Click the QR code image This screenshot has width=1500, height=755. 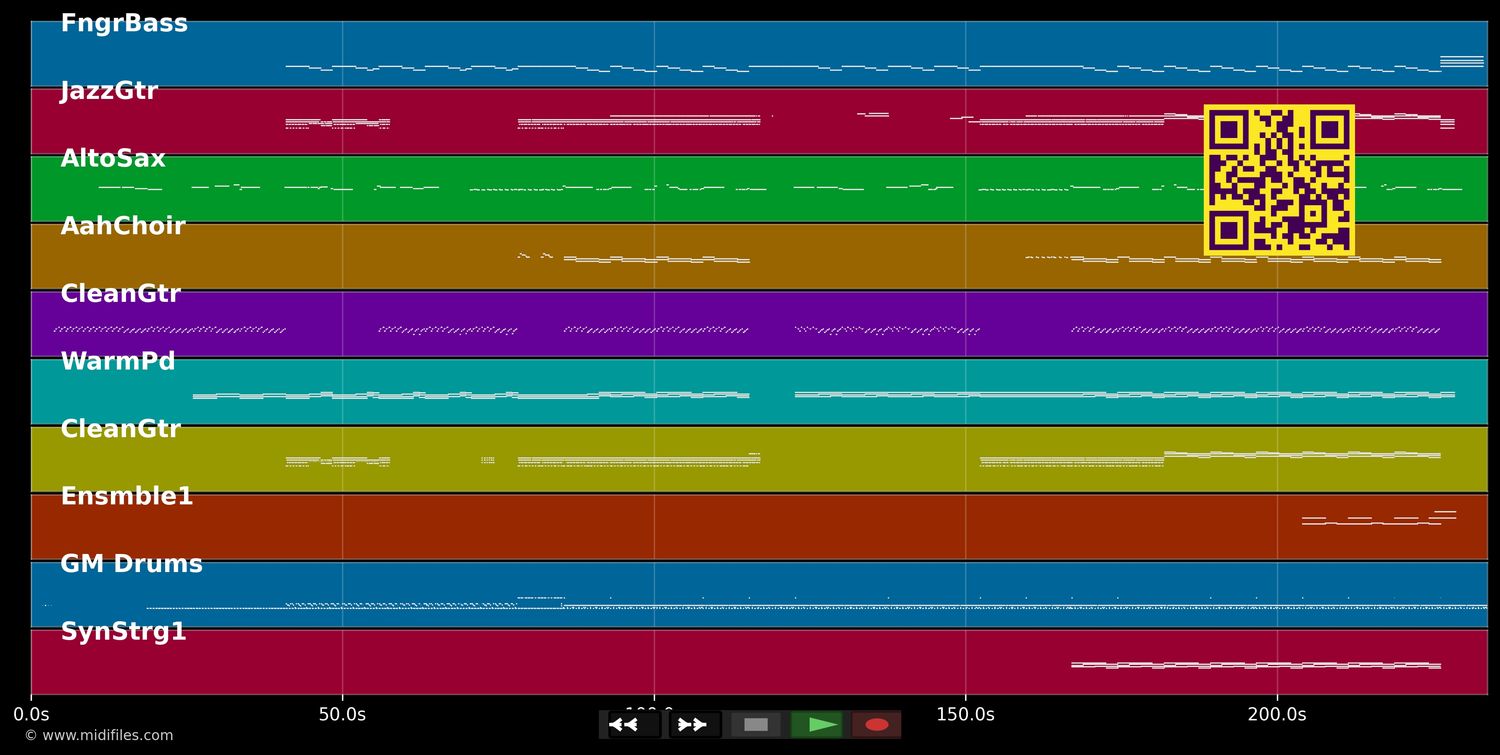click(x=1281, y=180)
